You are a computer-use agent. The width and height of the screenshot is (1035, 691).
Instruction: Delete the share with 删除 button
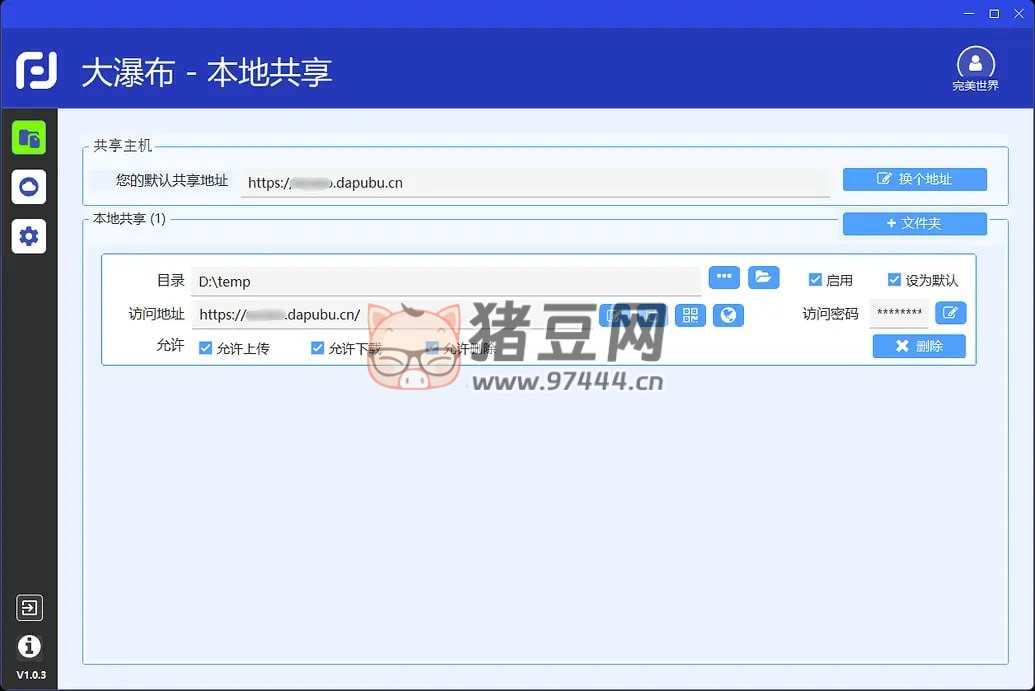[919, 346]
